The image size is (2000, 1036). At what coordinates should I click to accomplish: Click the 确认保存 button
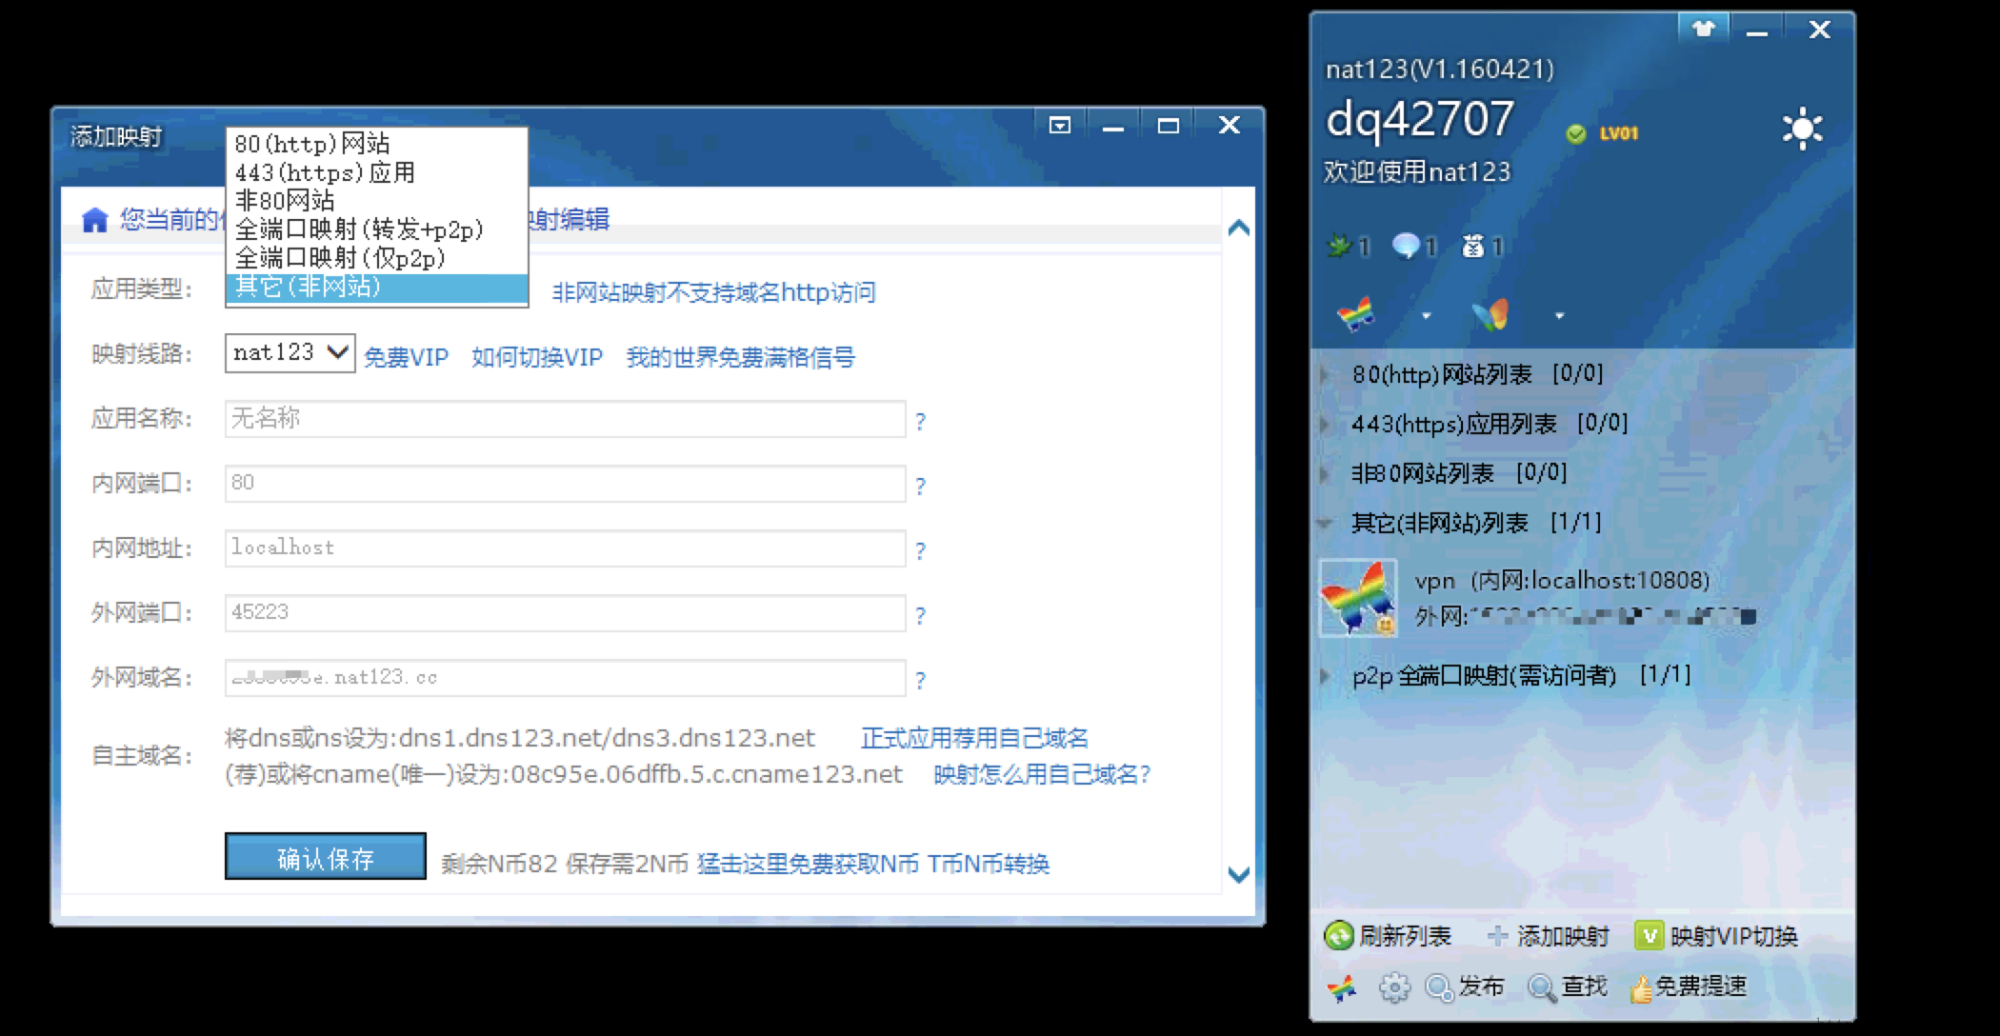(x=325, y=857)
